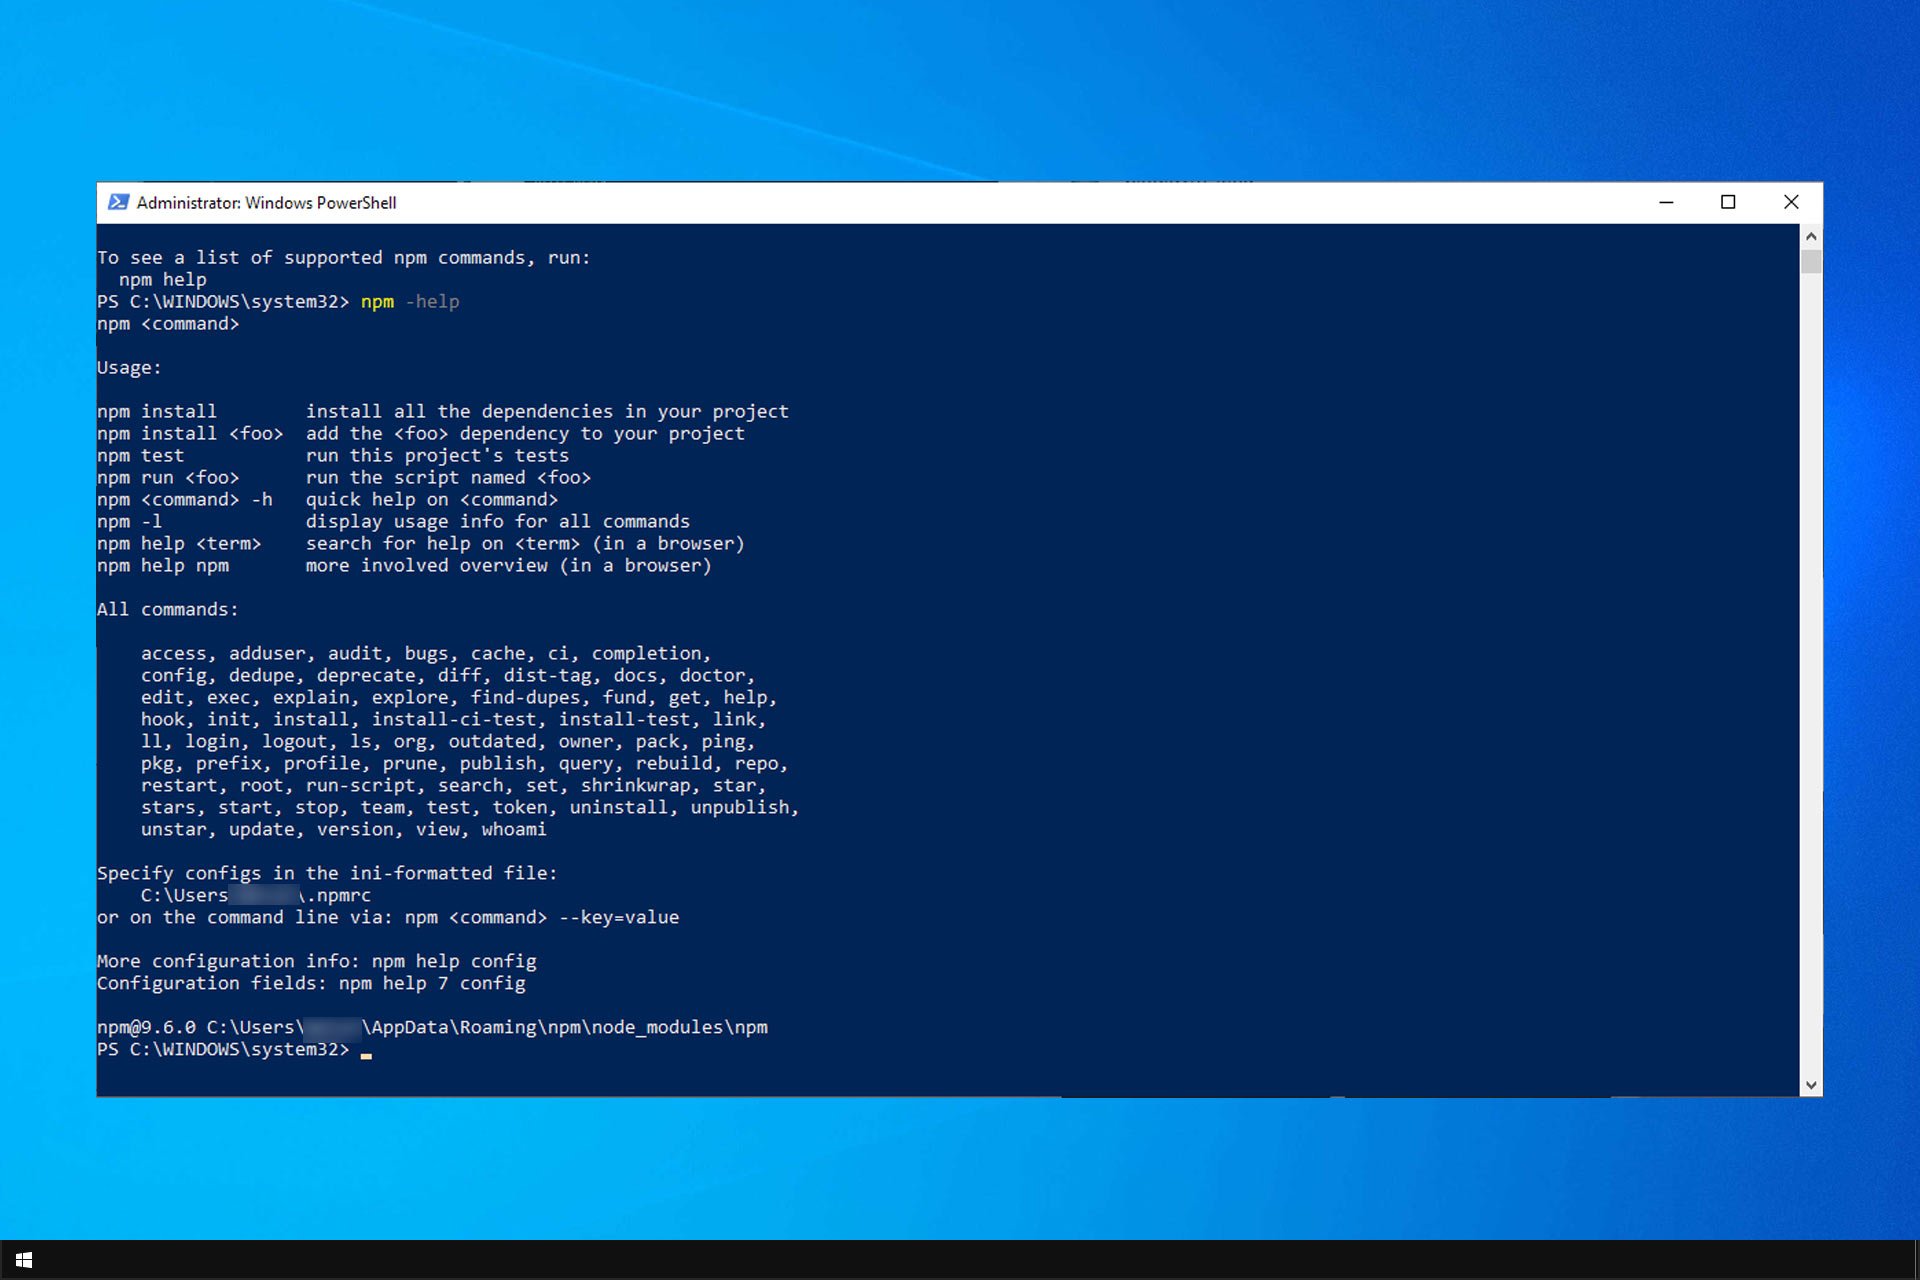
Task: Click the scrollbar up arrow
Action: [x=1811, y=237]
